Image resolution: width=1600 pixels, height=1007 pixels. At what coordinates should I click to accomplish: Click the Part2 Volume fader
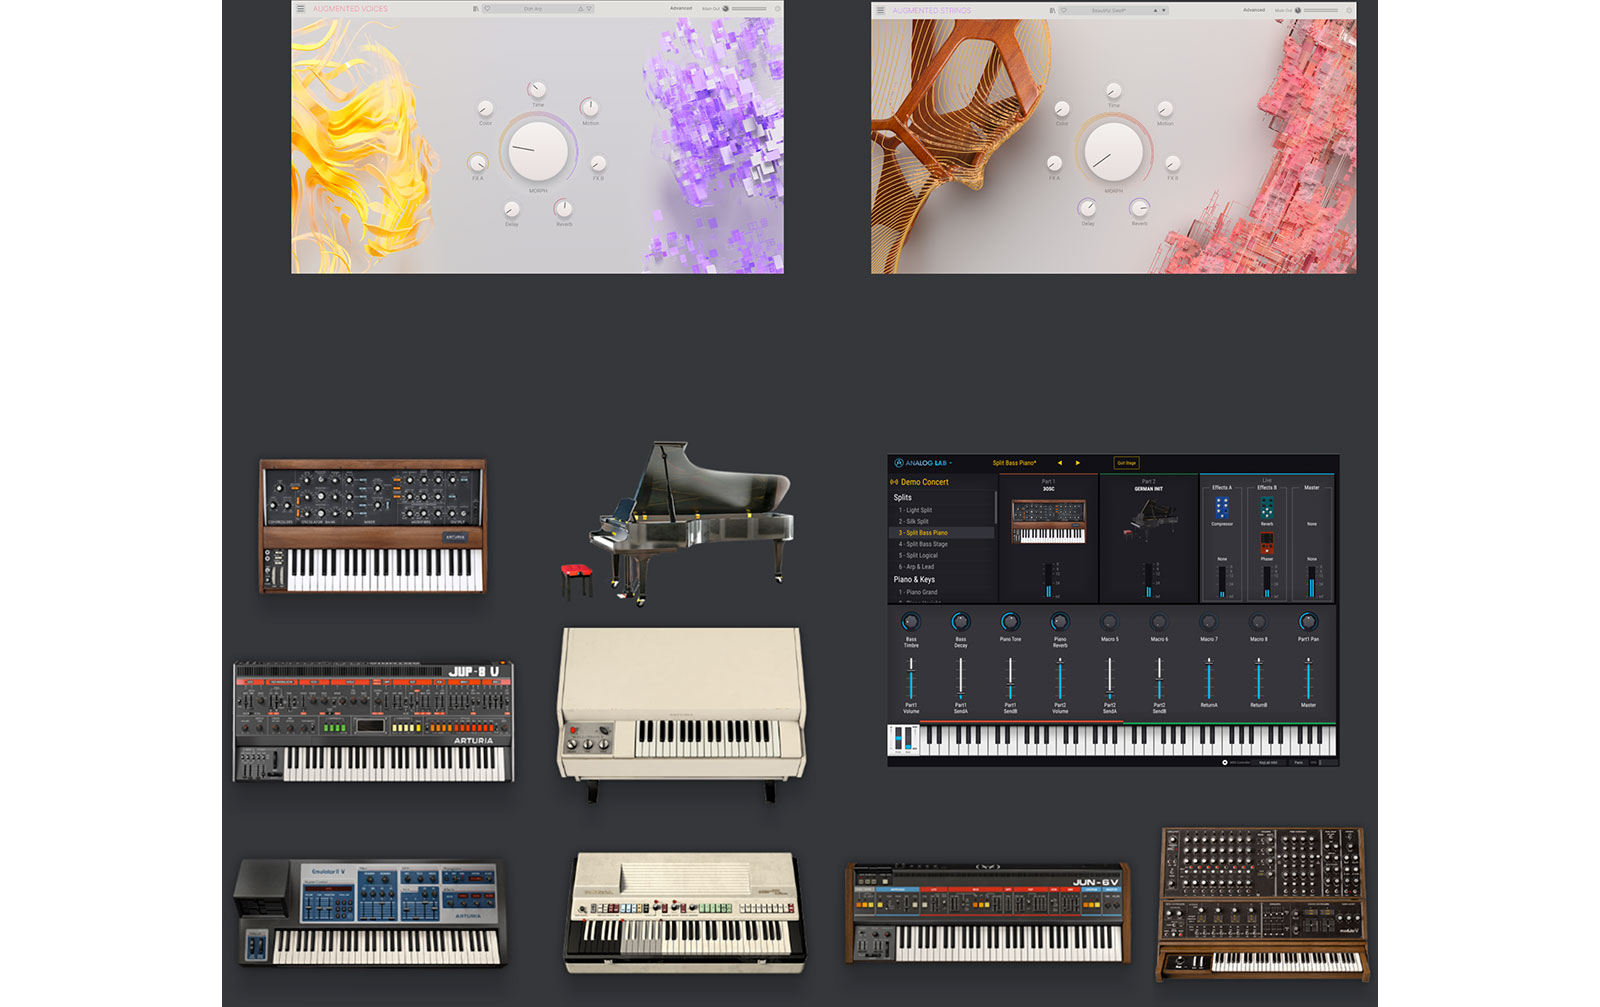point(1060,679)
